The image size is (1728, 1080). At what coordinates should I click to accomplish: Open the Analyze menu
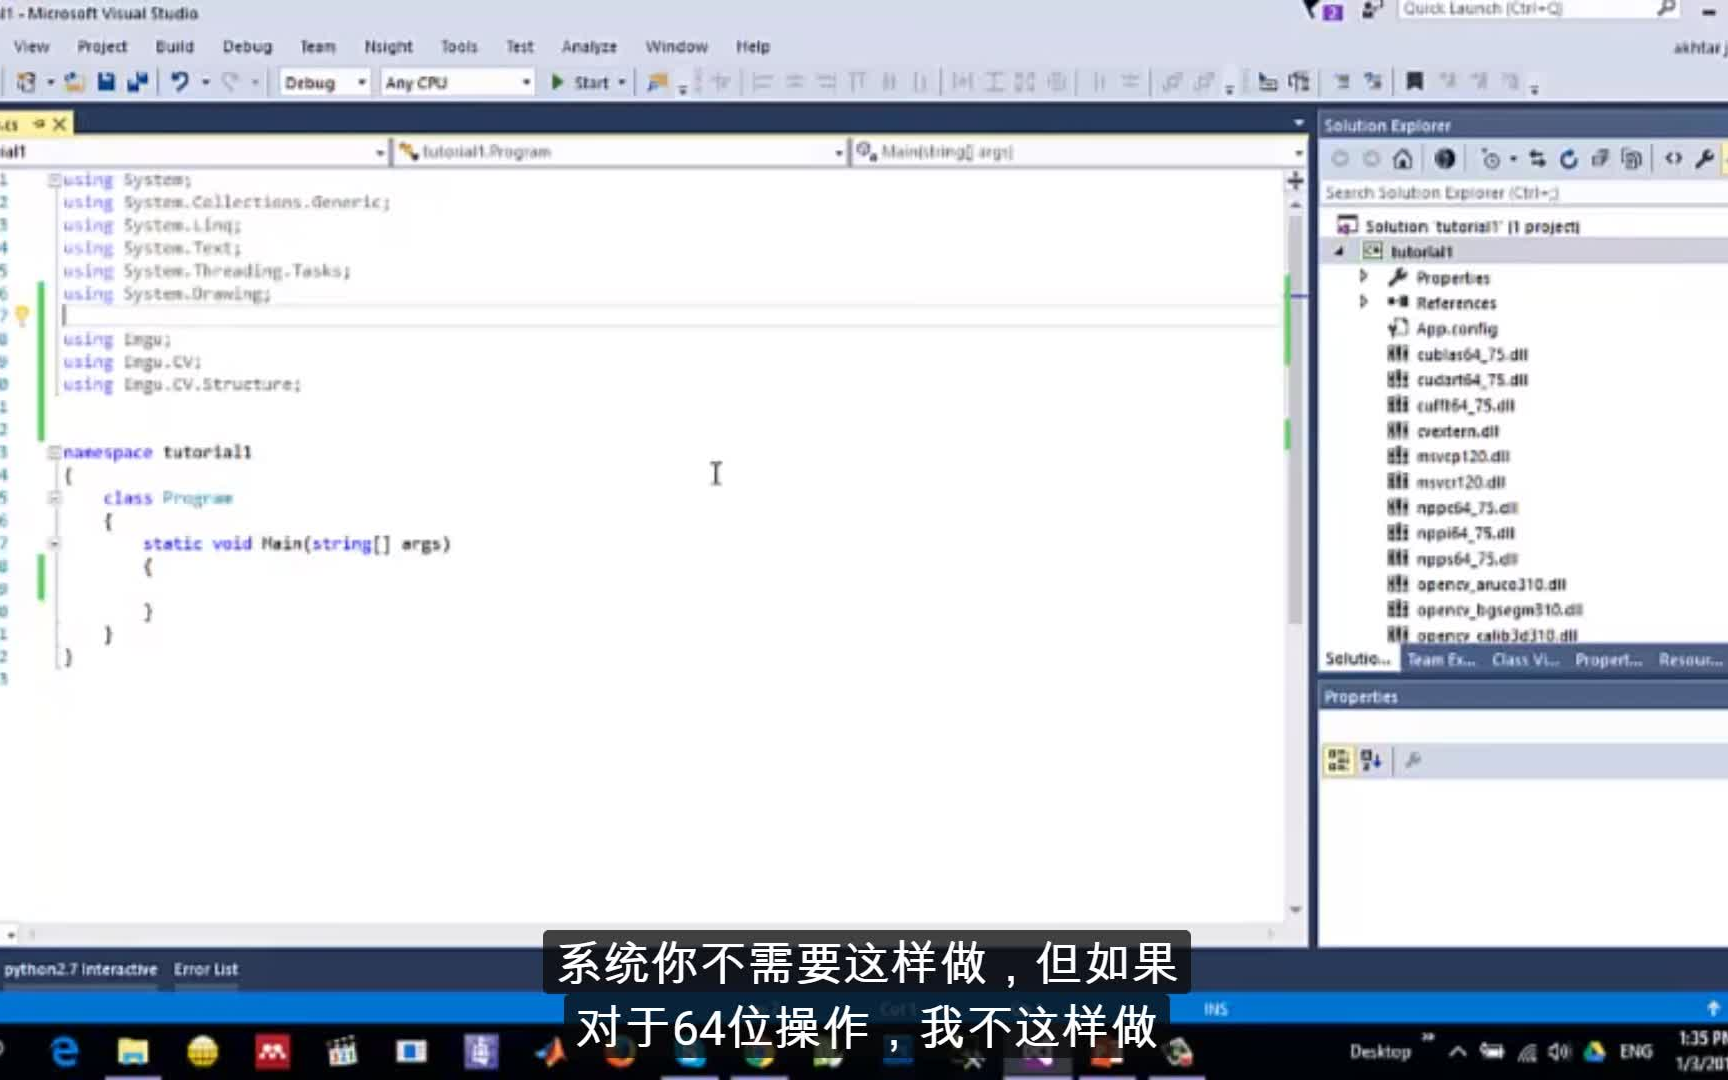click(x=589, y=47)
